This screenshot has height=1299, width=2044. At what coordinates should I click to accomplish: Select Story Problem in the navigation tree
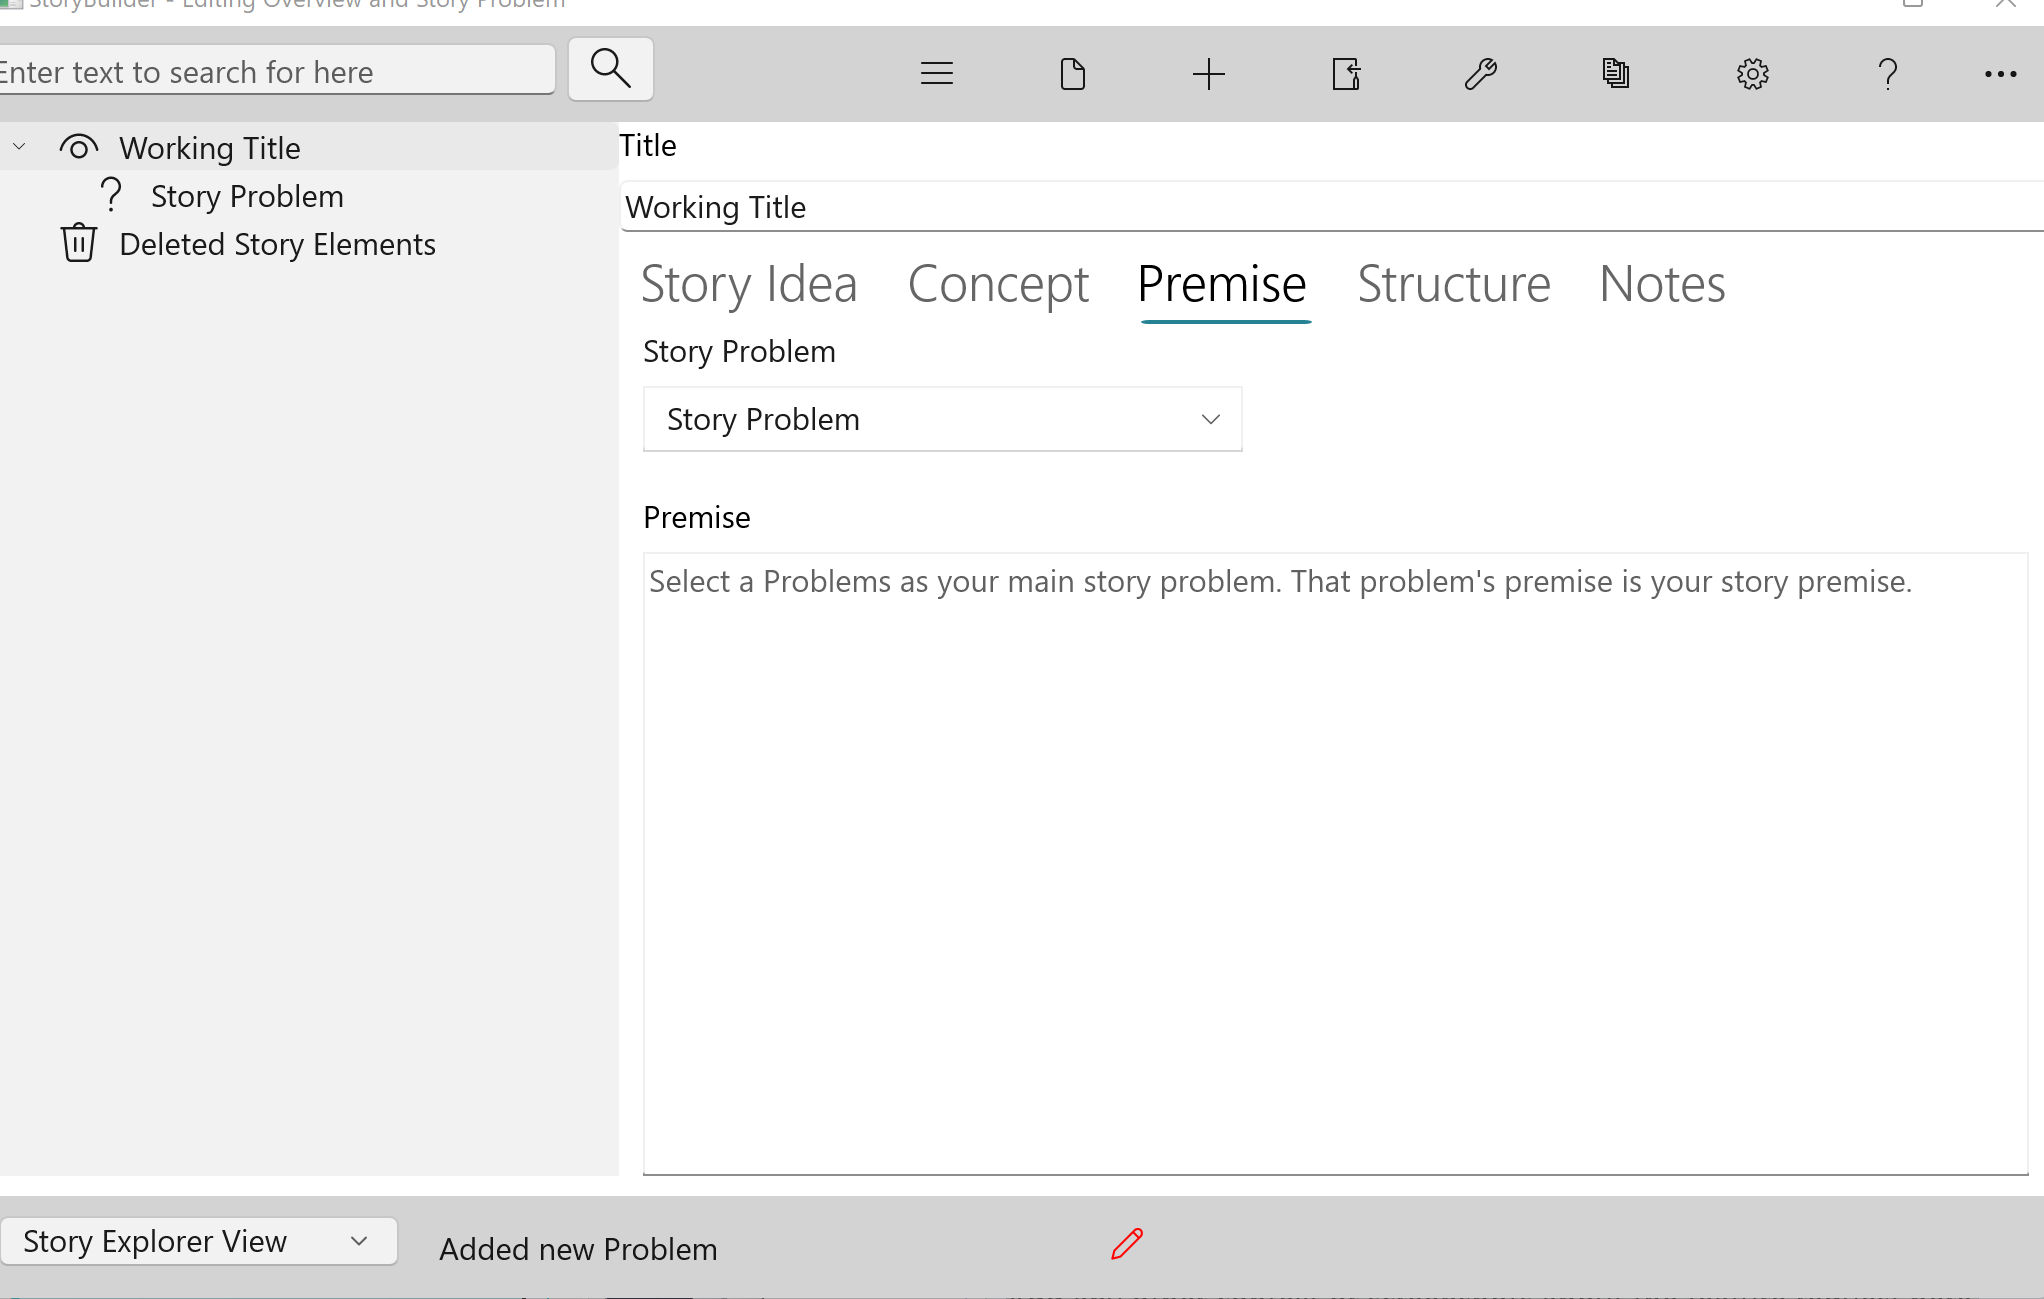click(x=246, y=196)
